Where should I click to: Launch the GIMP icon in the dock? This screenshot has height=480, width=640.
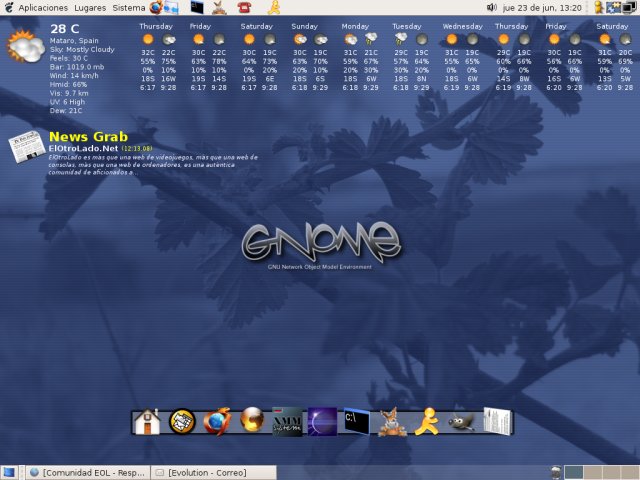461,422
